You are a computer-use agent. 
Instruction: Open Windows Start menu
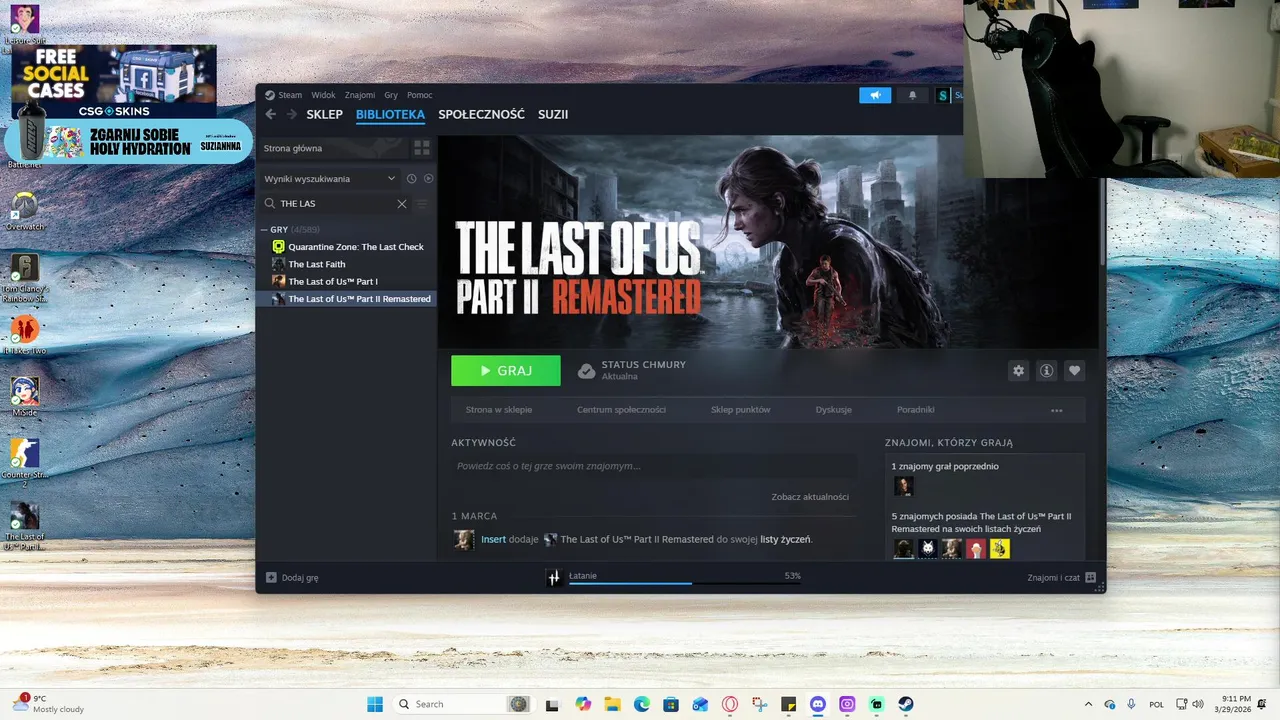click(x=375, y=704)
